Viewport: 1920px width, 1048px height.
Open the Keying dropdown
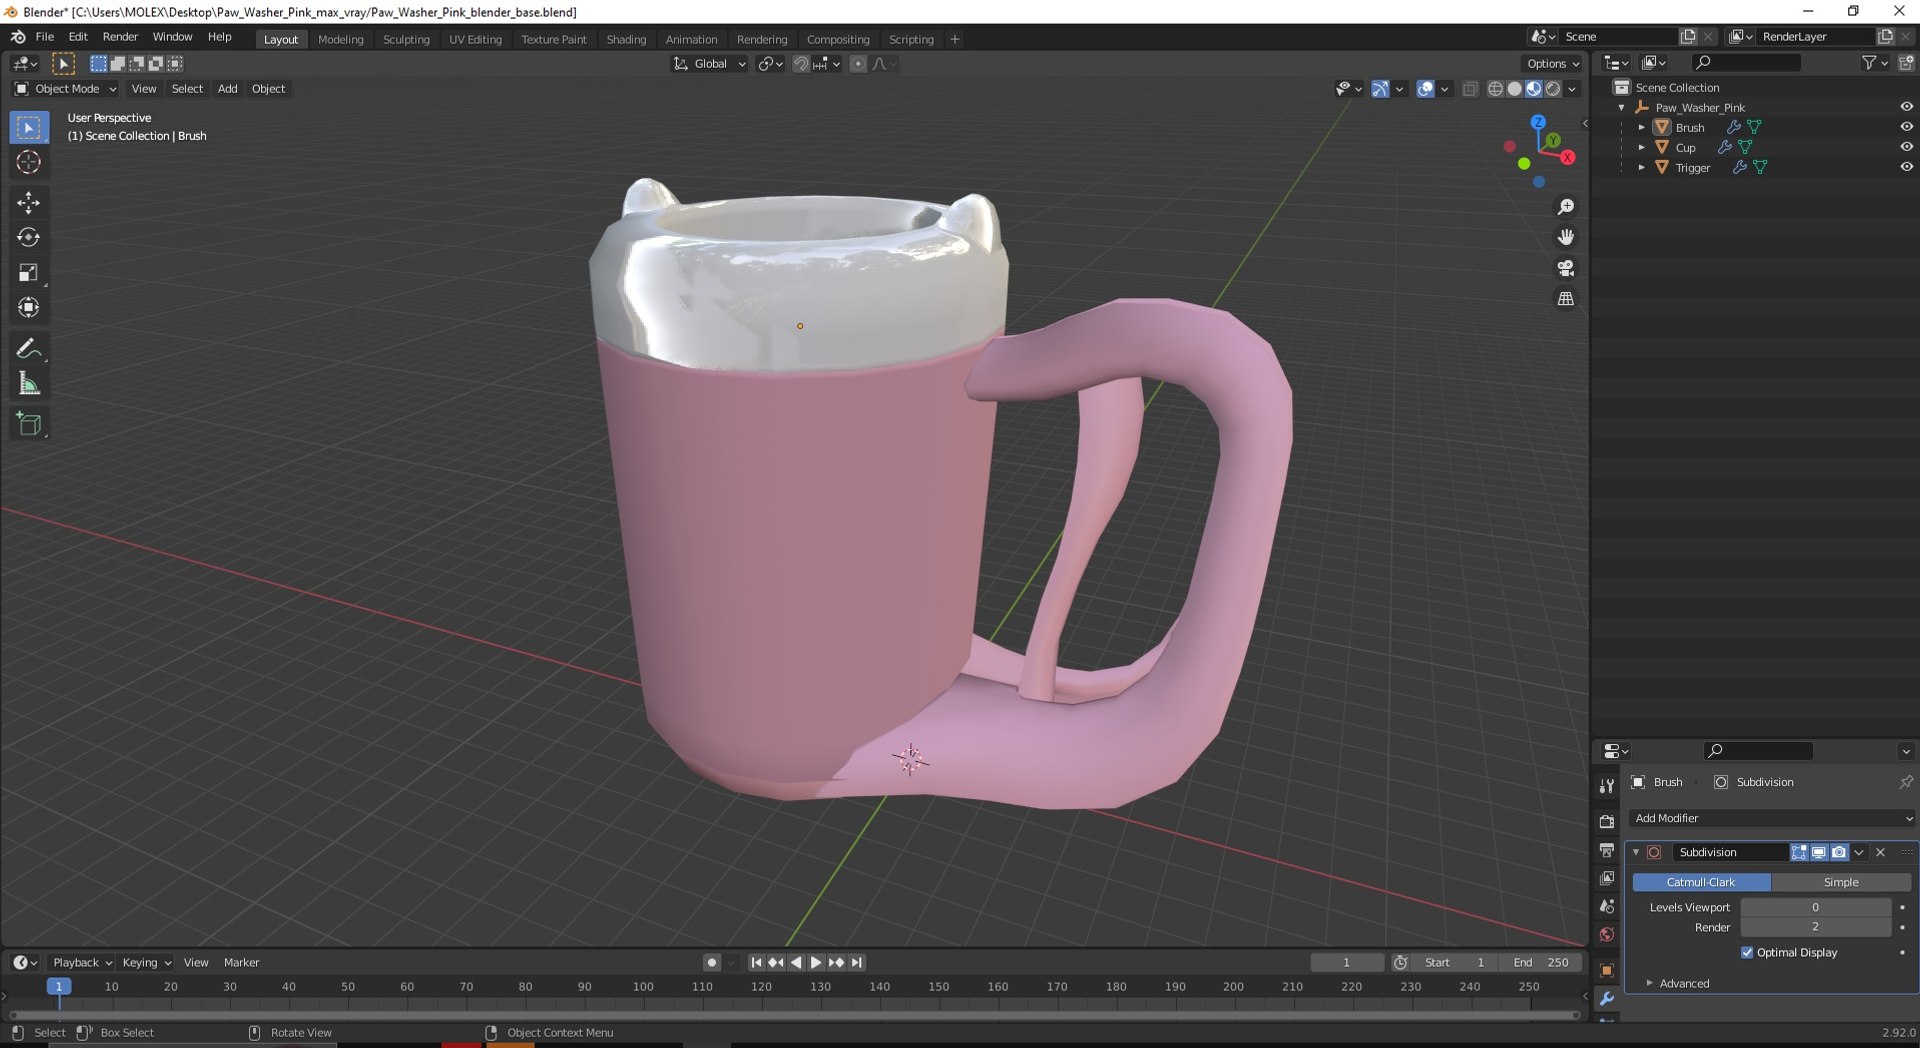[146, 963]
